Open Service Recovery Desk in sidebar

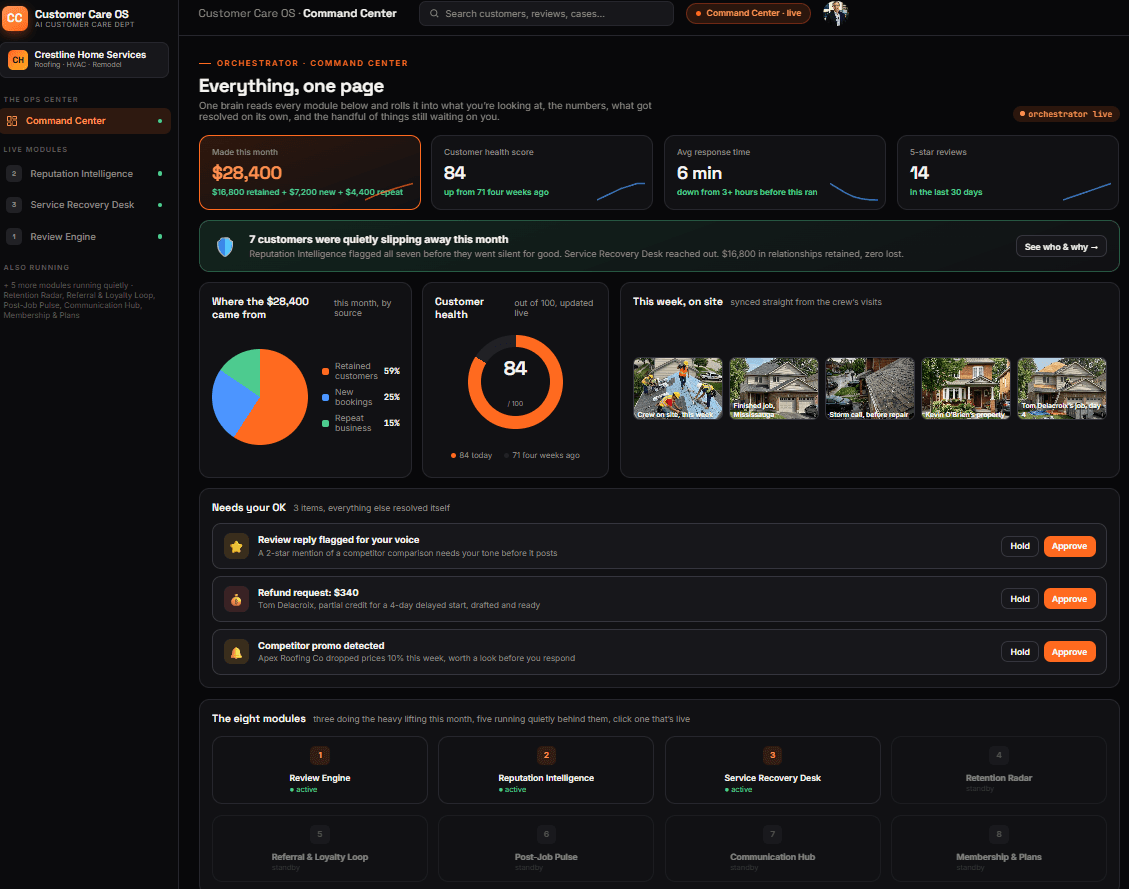tap(86, 205)
